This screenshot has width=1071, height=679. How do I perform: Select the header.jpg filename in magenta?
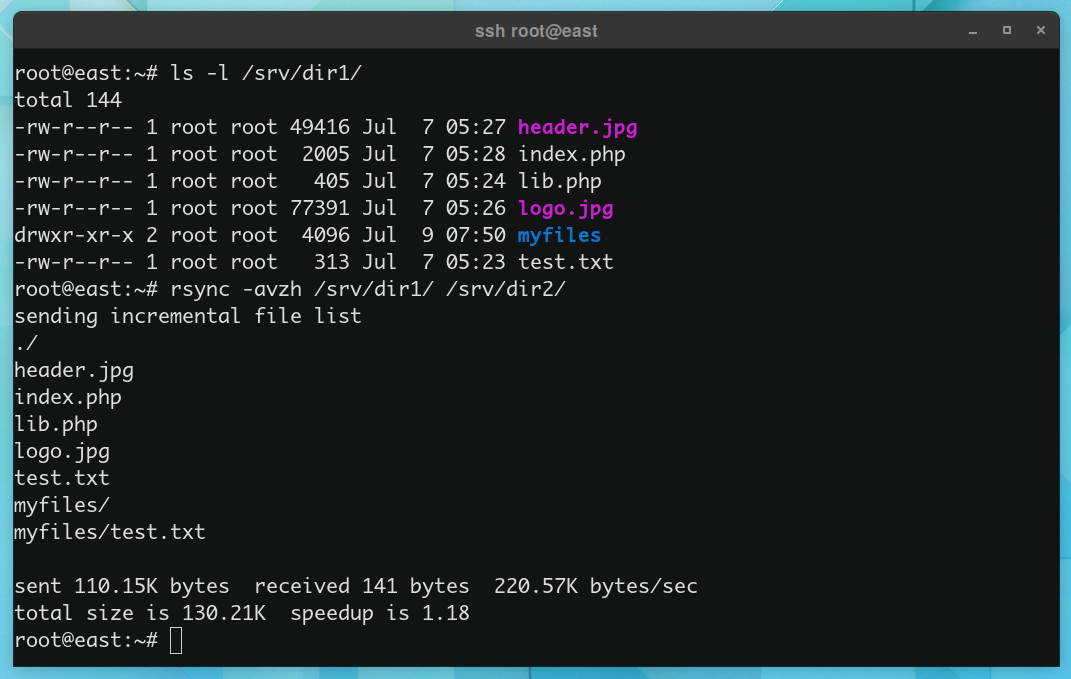click(x=577, y=127)
